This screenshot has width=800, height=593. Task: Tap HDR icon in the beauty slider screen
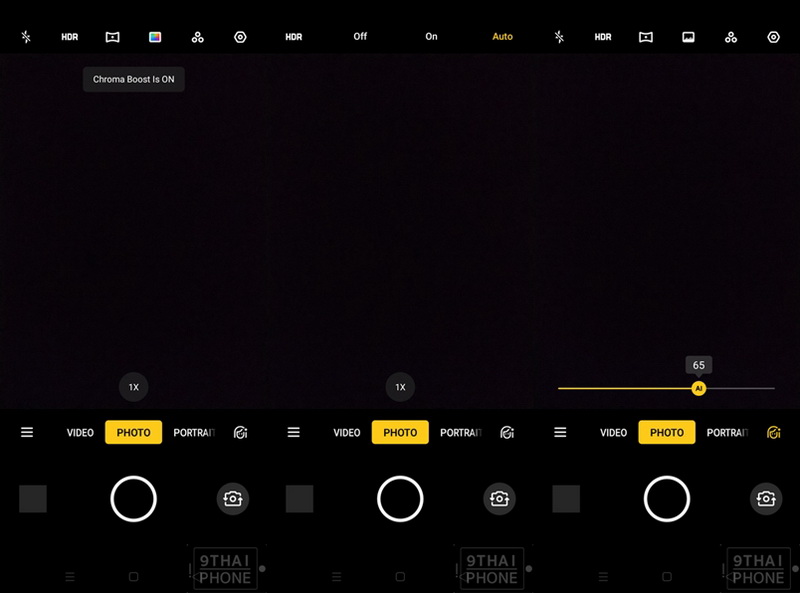click(x=603, y=37)
